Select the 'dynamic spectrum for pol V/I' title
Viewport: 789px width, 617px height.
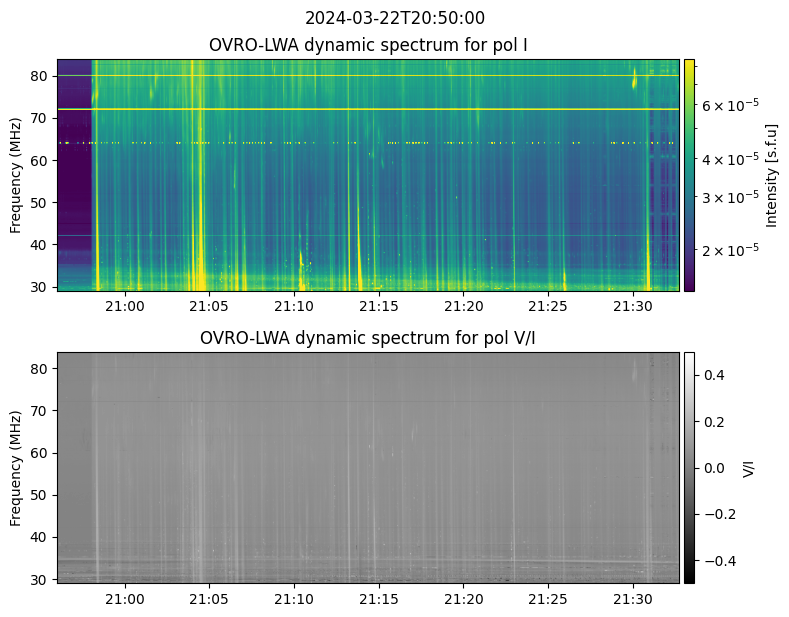click(x=369, y=338)
